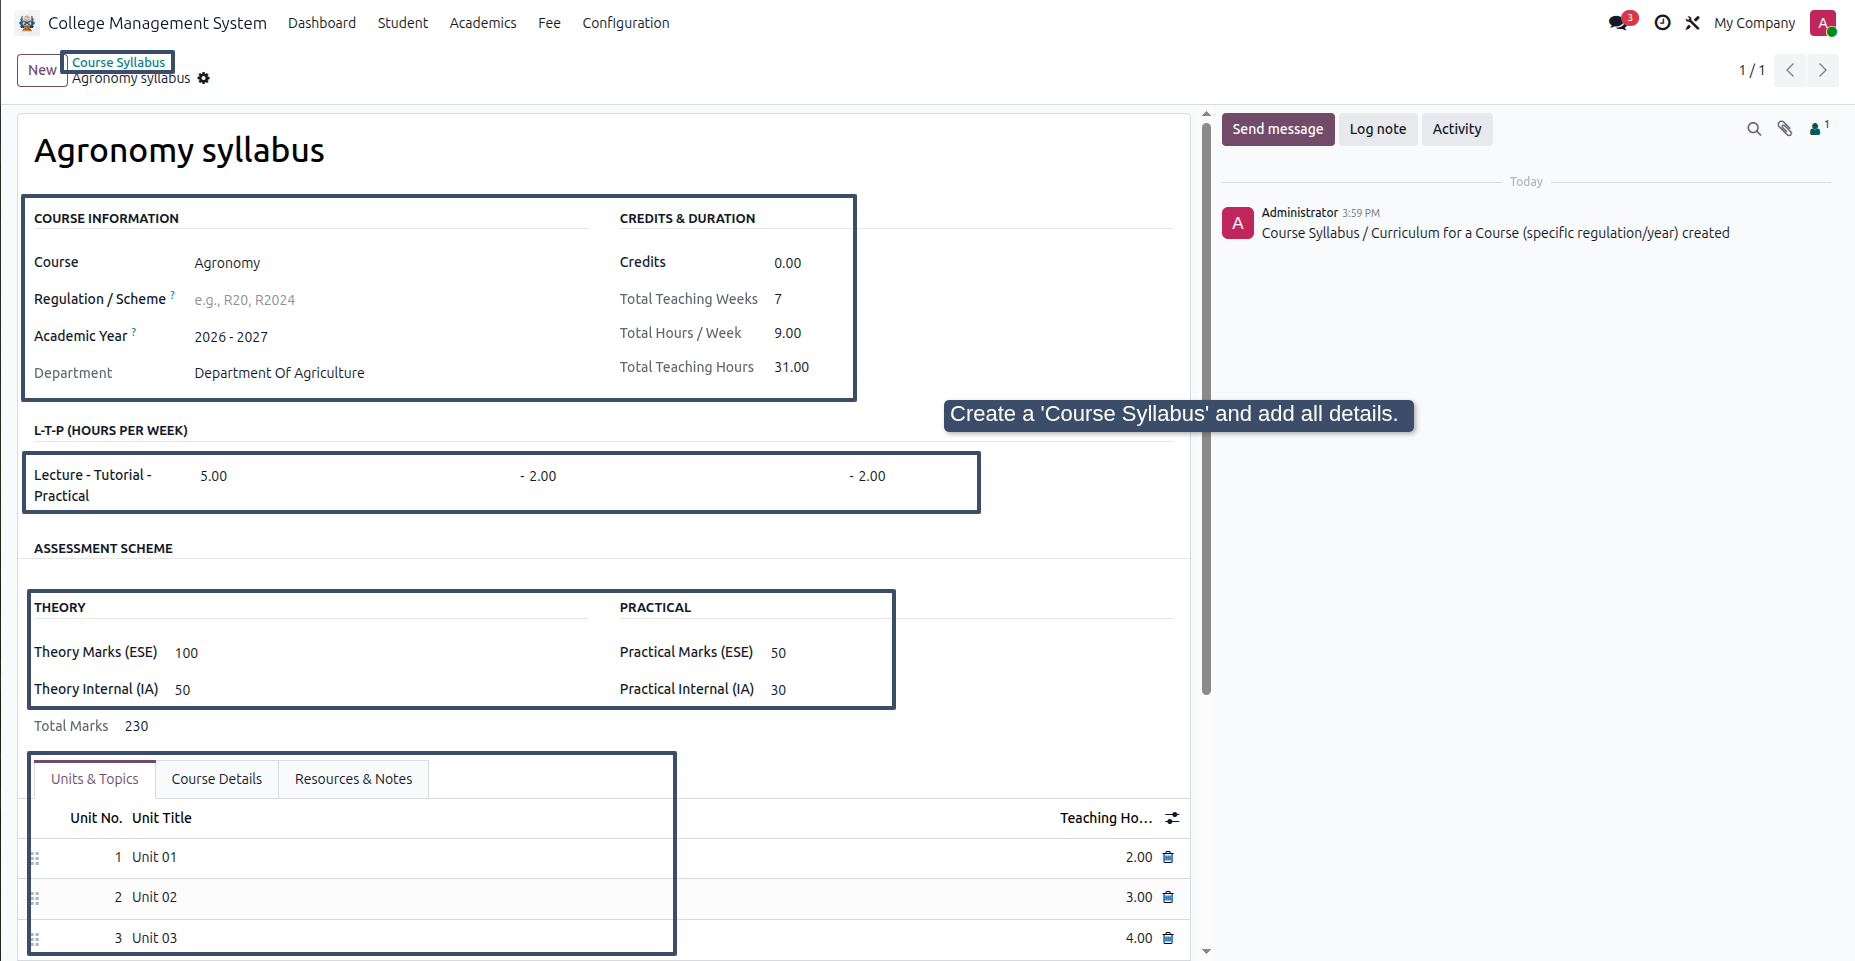Click the Log note button
This screenshot has height=961, width=1855.
[1378, 129]
